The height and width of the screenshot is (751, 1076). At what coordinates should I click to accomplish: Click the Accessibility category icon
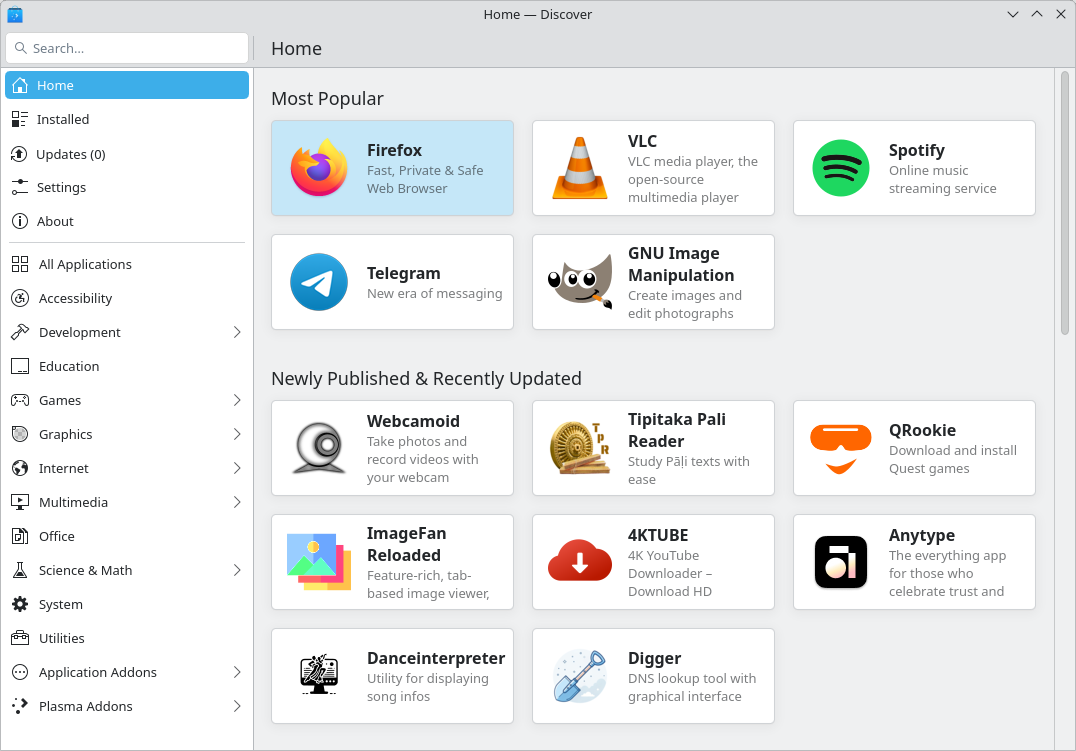20,298
